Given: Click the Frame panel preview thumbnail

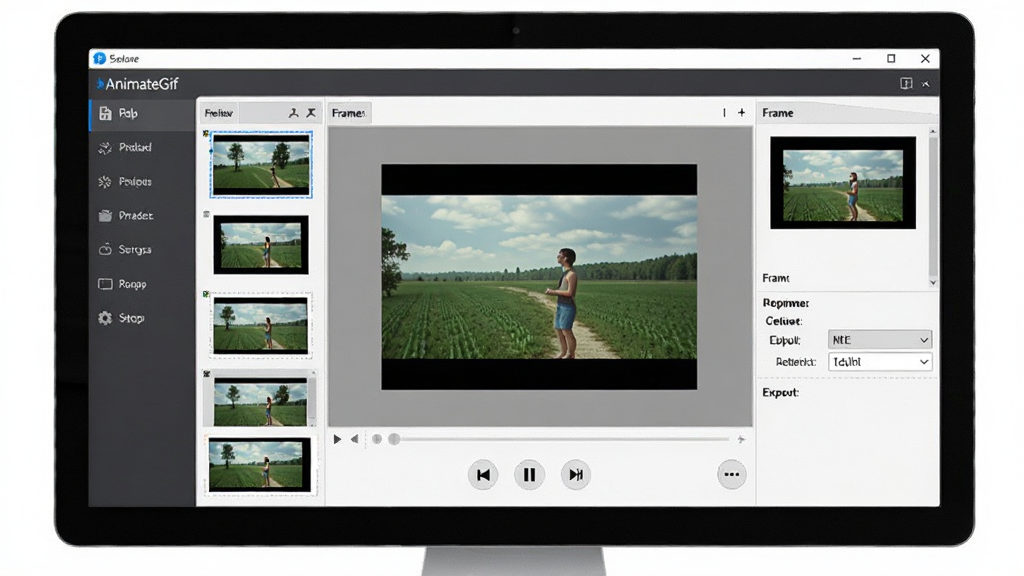Looking at the screenshot, I should click(x=843, y=183).
